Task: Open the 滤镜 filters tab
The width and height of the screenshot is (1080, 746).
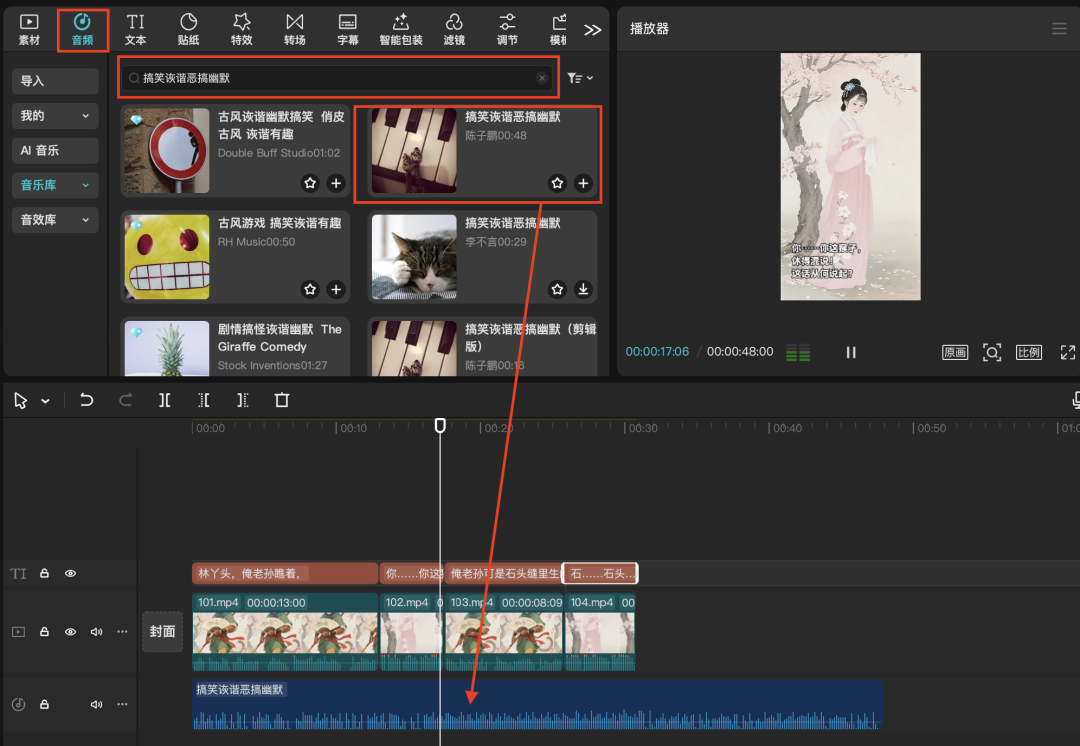Action: tap(454, 29)
